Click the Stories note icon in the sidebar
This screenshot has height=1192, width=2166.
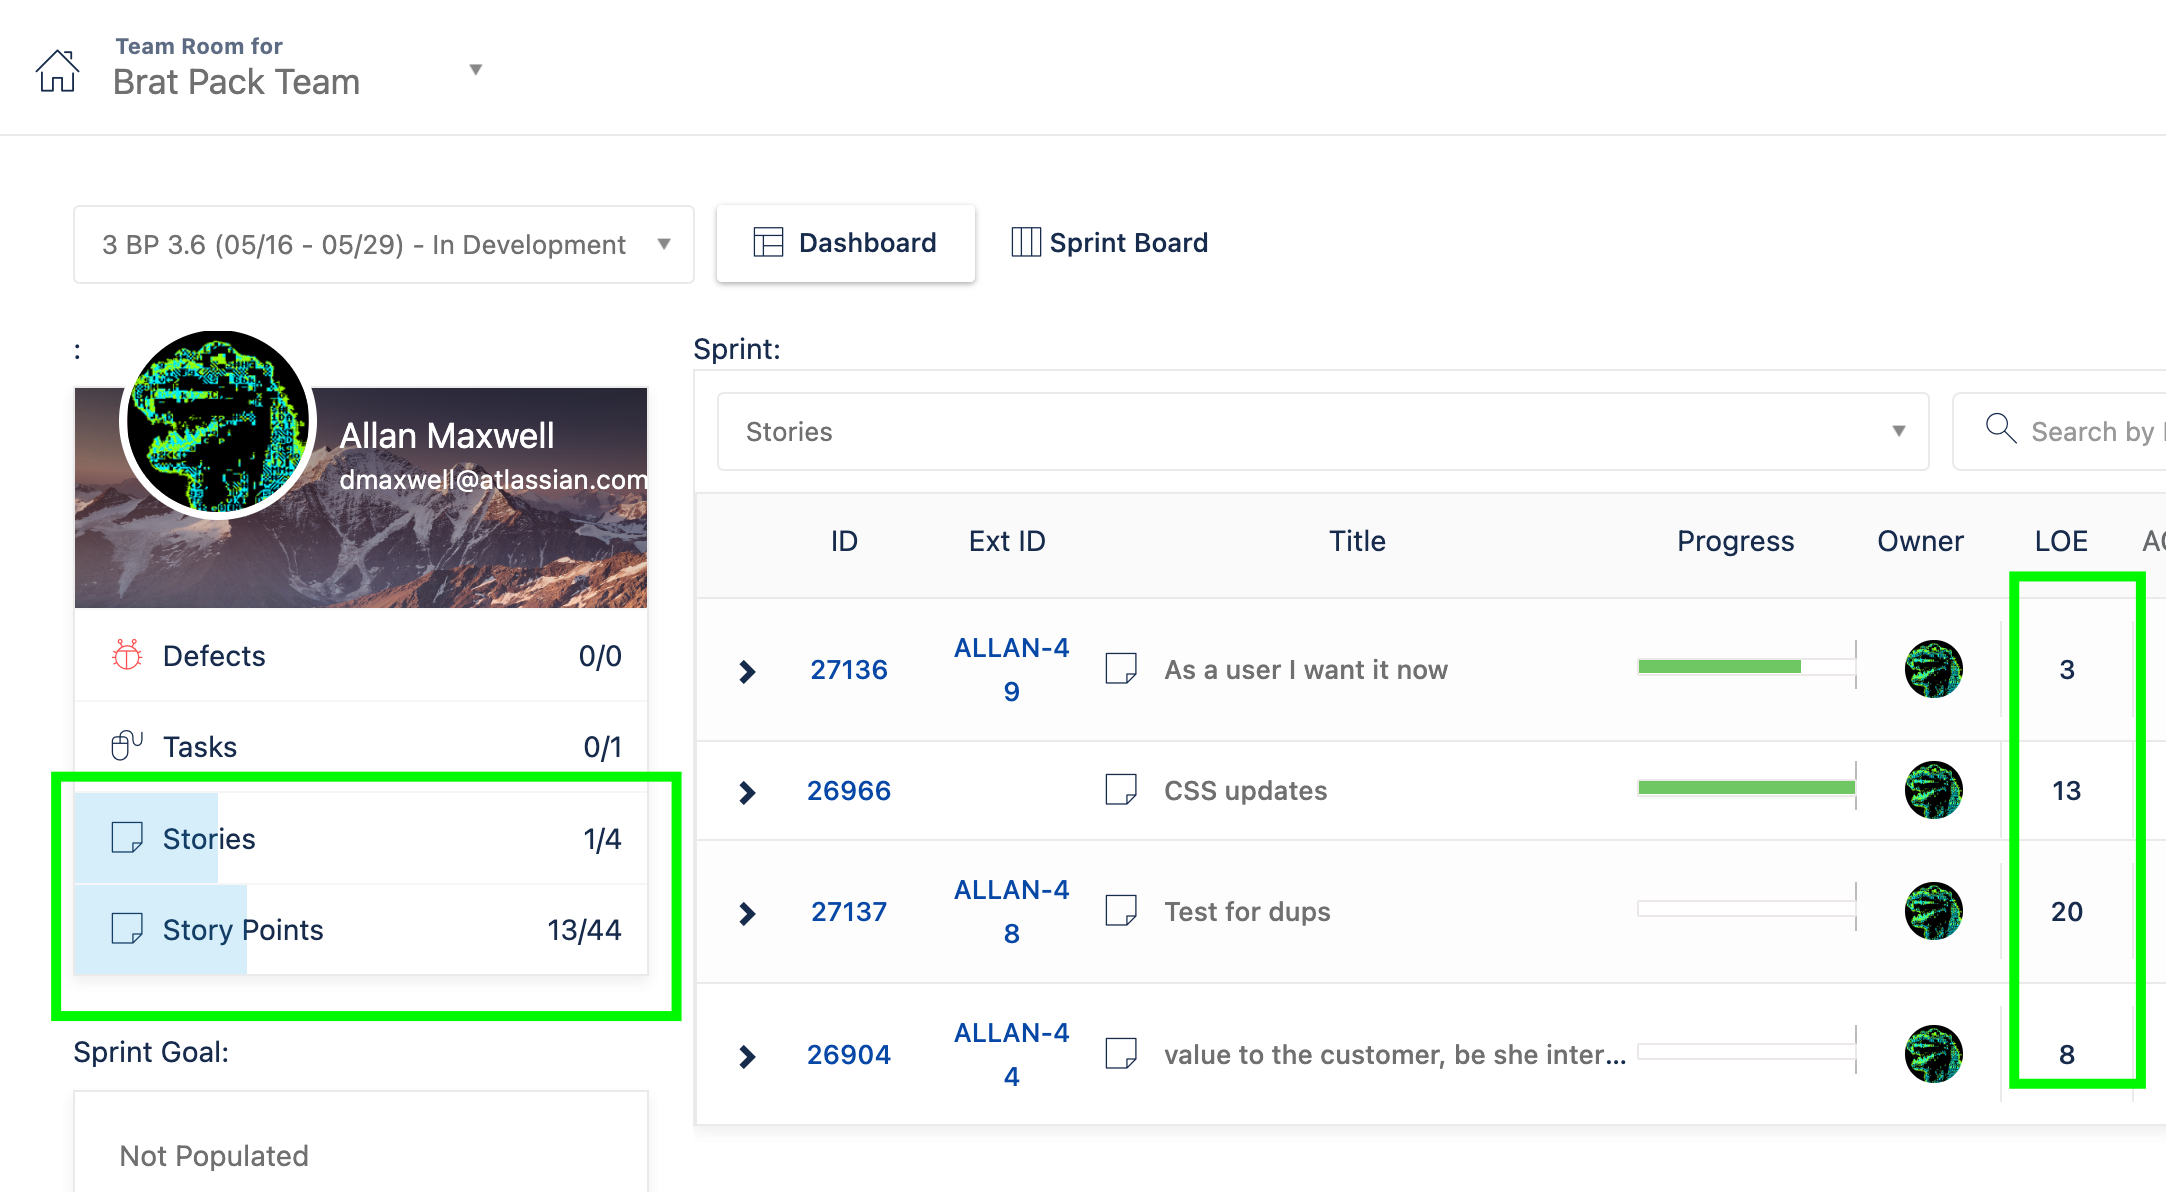click(x=129, y=838)
